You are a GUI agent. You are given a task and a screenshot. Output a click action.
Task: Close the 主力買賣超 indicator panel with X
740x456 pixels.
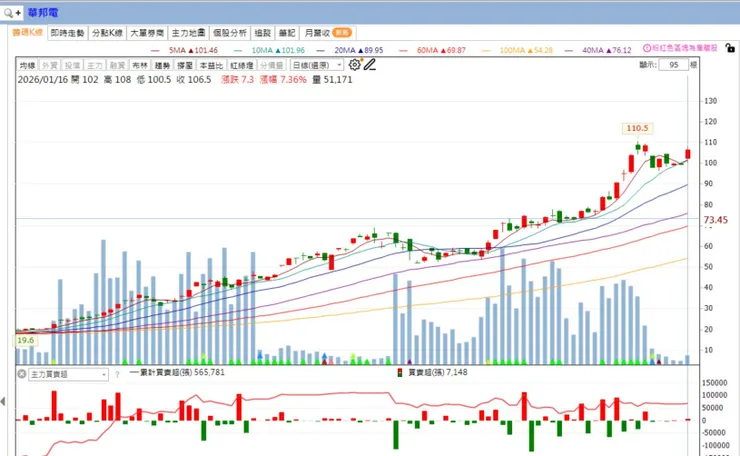[22, 374]
